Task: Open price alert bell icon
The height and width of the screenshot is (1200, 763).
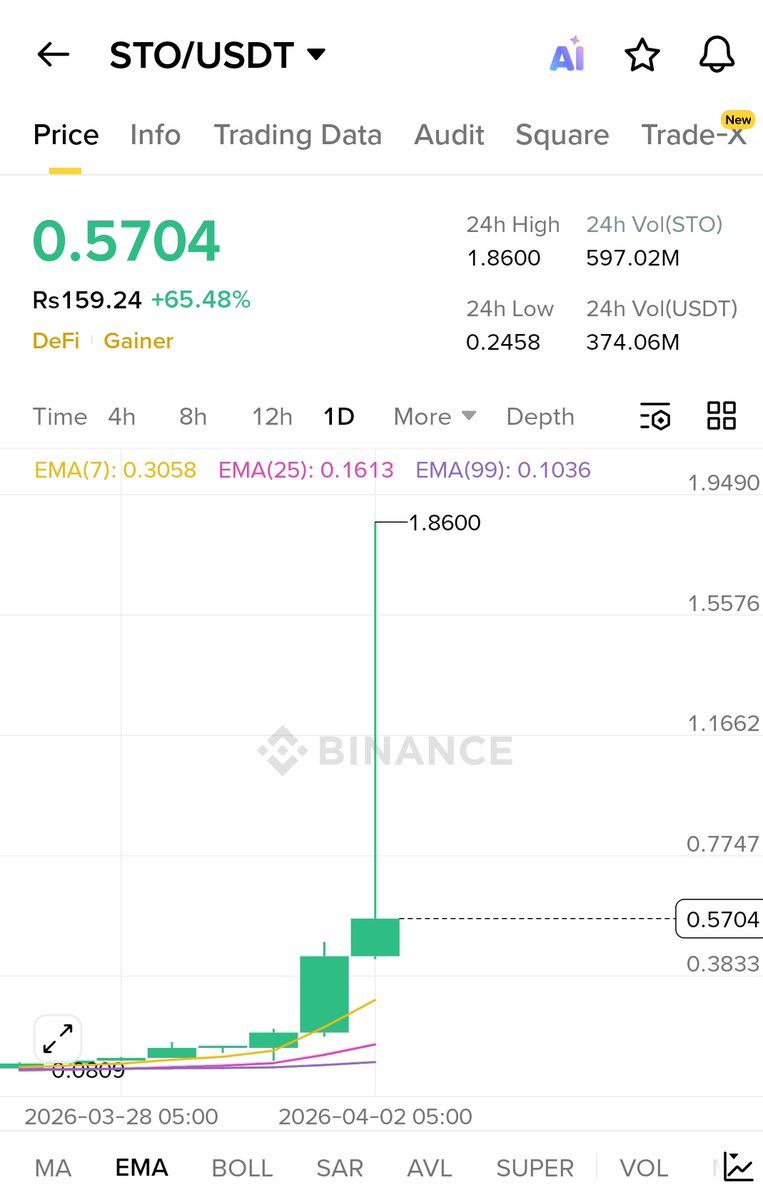Action: [717, 55]
